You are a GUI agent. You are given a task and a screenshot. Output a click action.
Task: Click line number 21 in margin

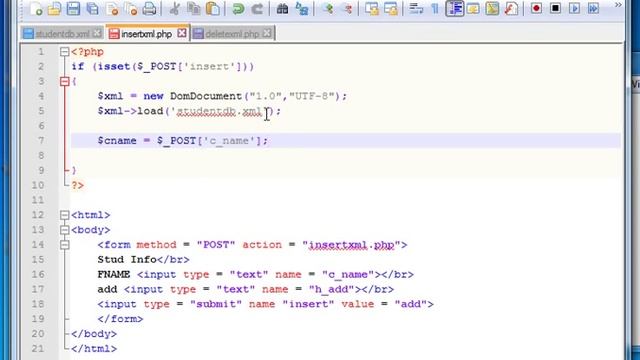38,349
